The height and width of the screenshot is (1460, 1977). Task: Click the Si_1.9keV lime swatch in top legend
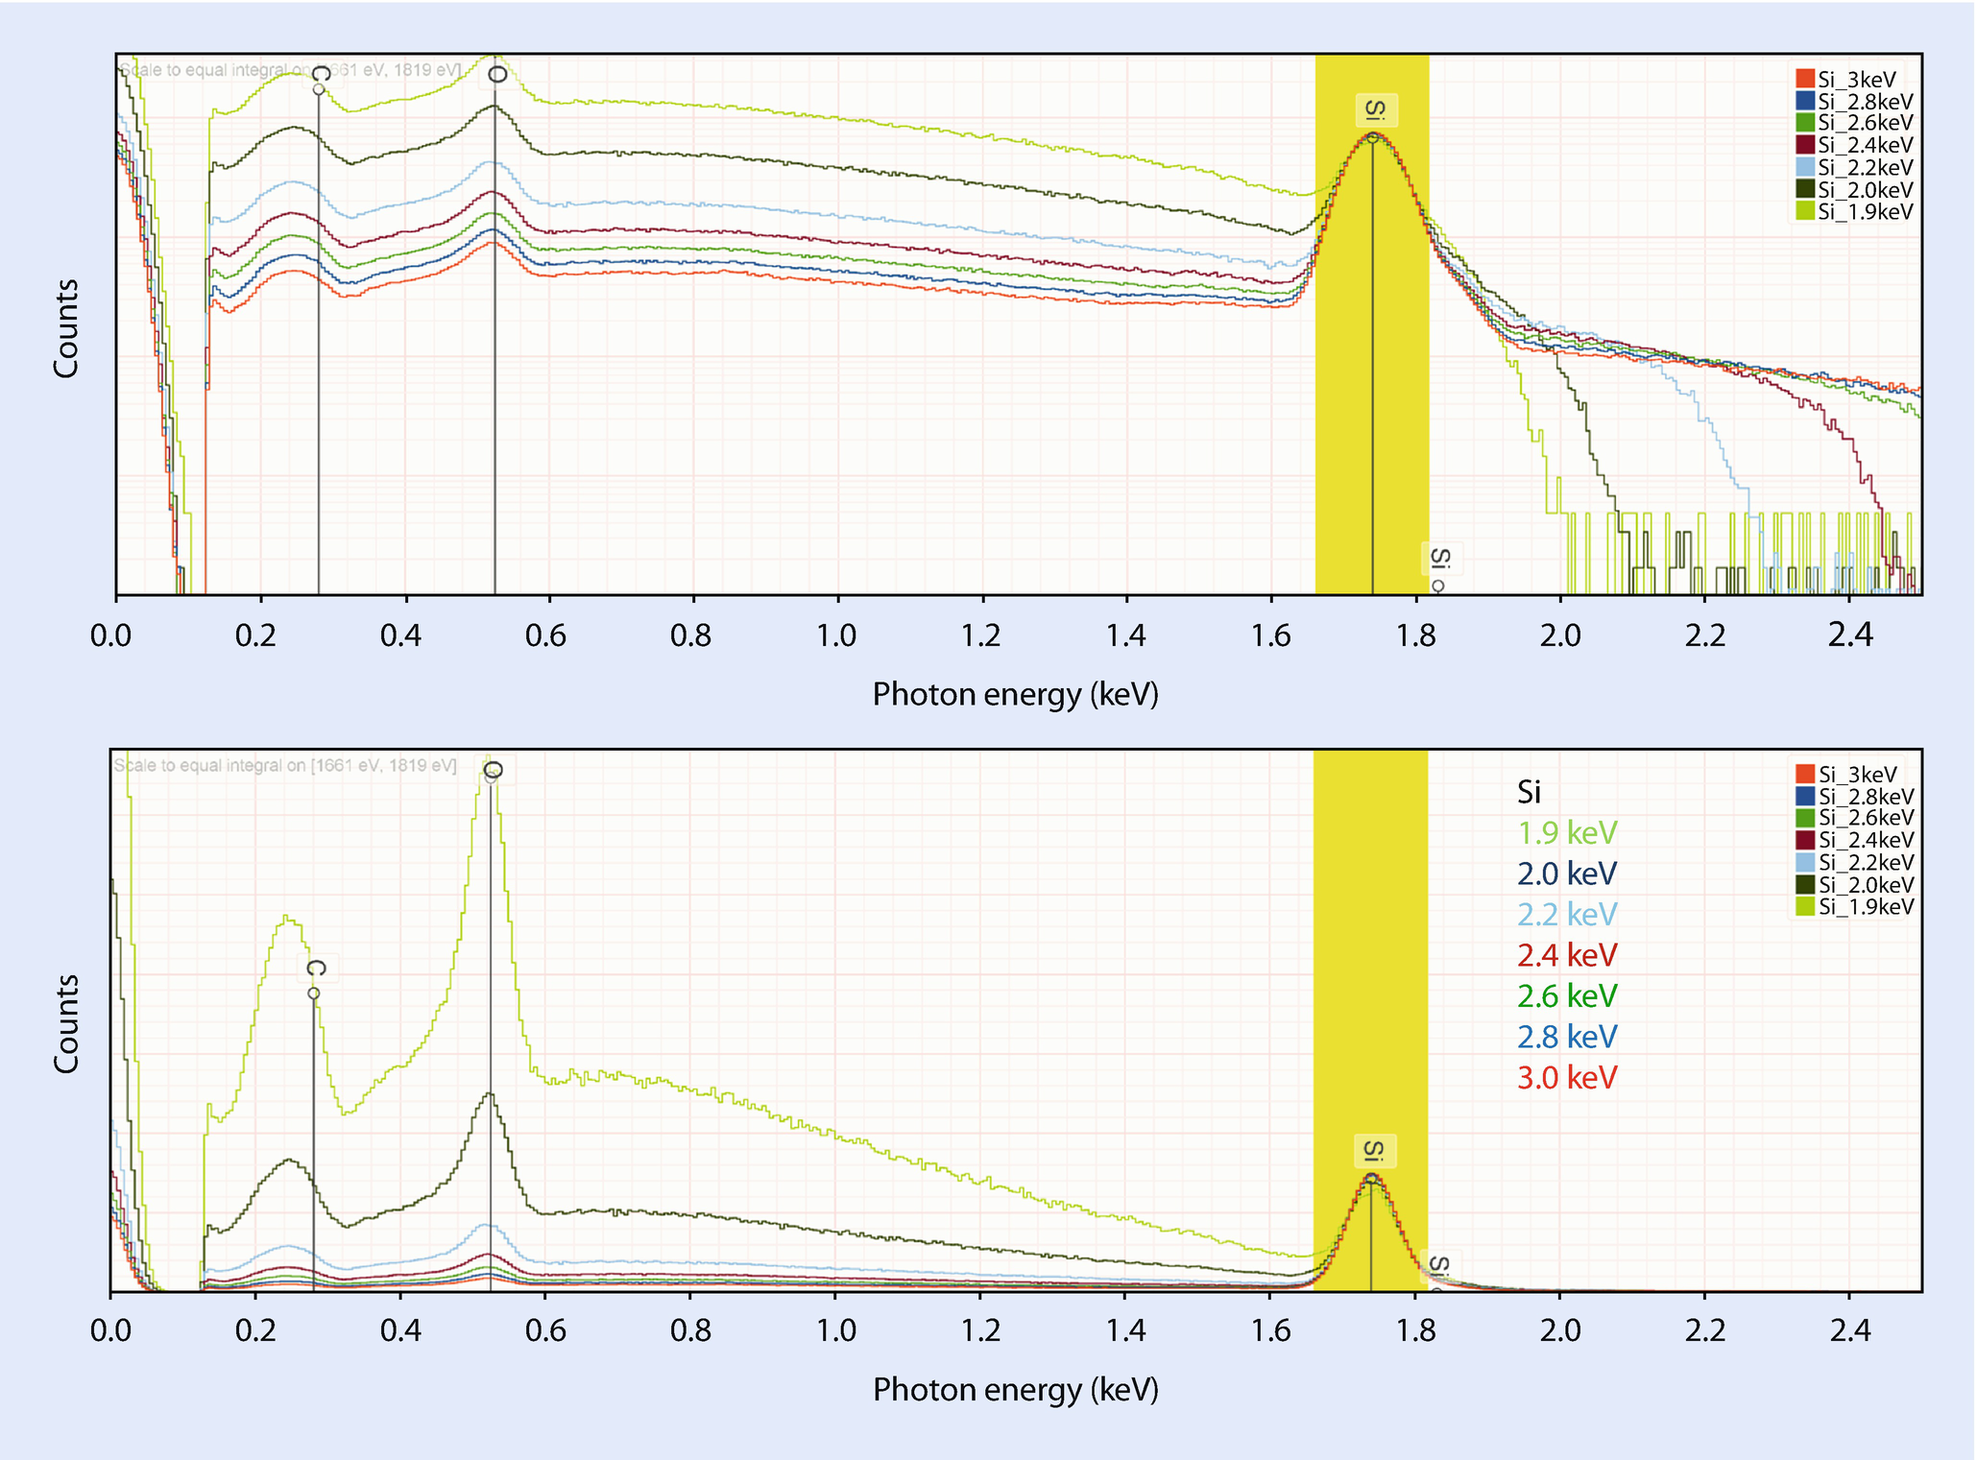click(1805, 211)
